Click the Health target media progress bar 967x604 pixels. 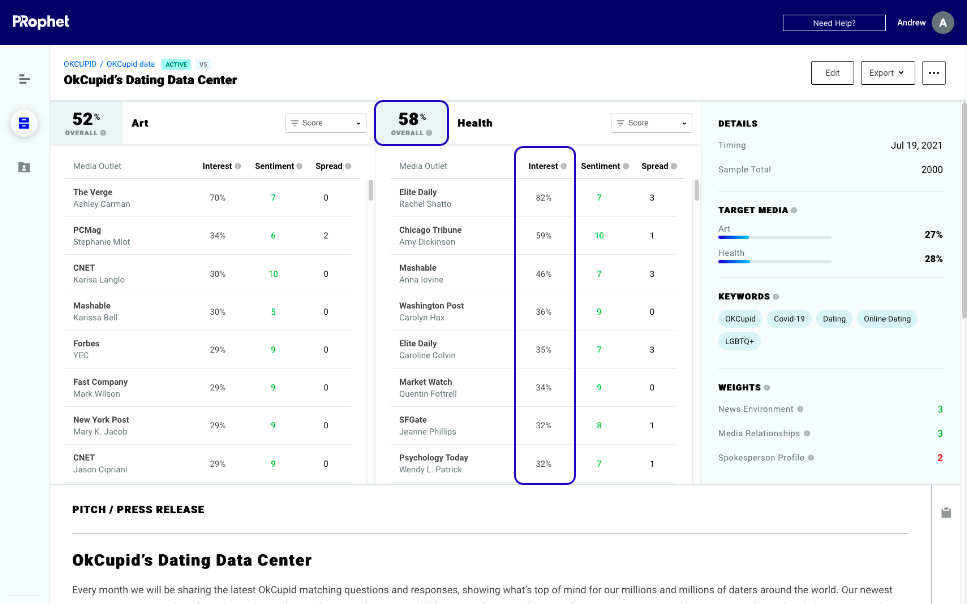point(775,262)
